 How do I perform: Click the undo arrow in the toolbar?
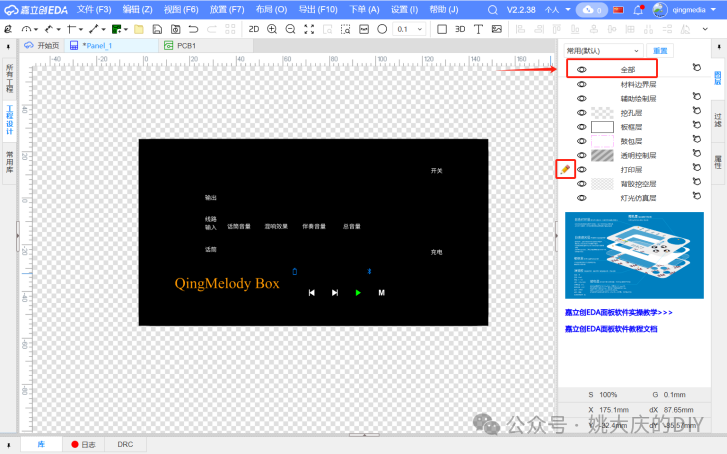[193, 29]
